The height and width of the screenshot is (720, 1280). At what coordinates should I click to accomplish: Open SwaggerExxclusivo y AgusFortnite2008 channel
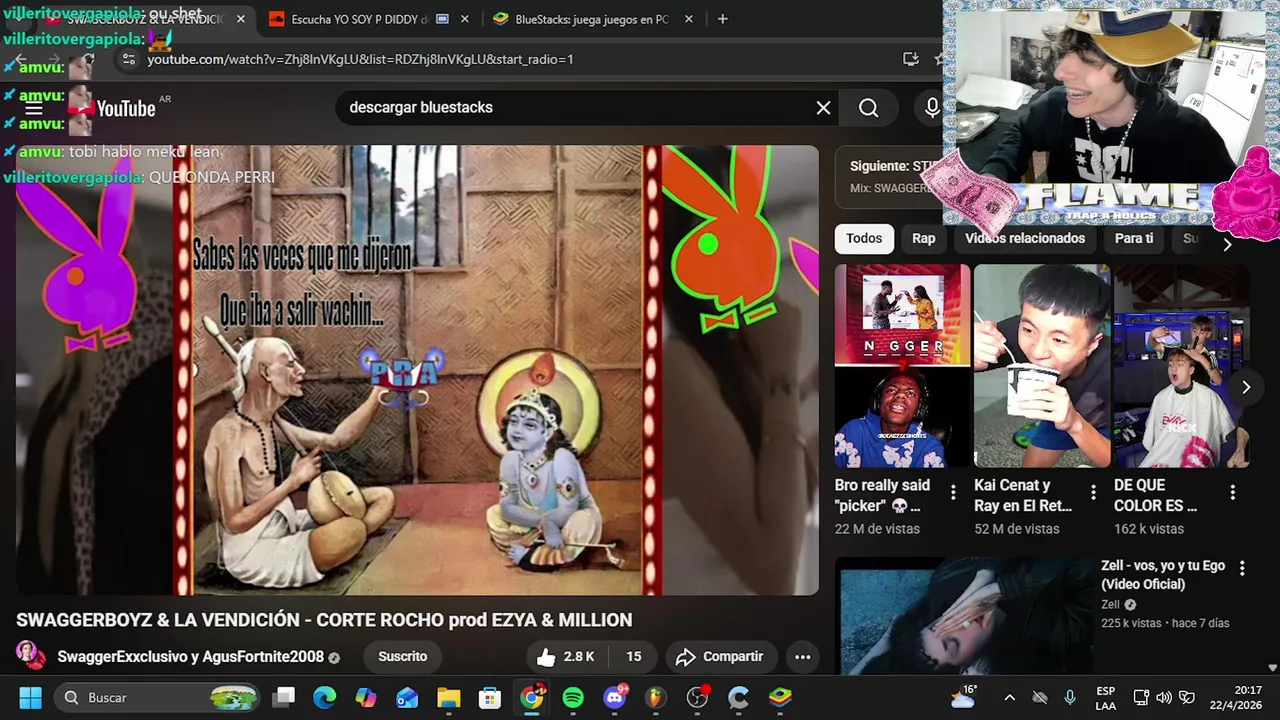[x=191, y=657]
